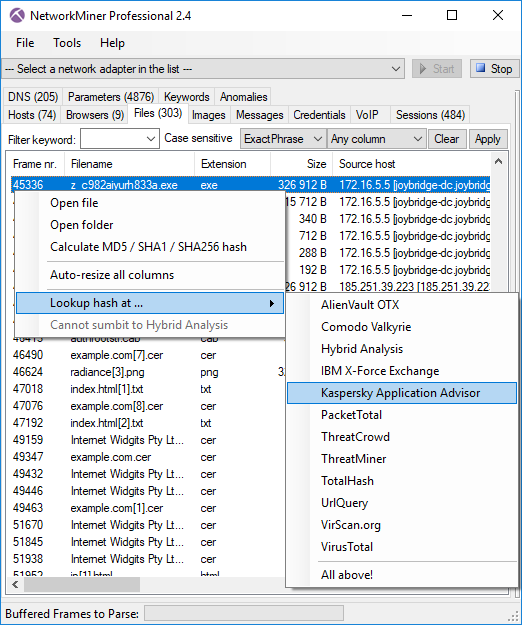Click the Start capture play icon button
Image resolution: width=522 pixels, height=625 pixels.
437,69
